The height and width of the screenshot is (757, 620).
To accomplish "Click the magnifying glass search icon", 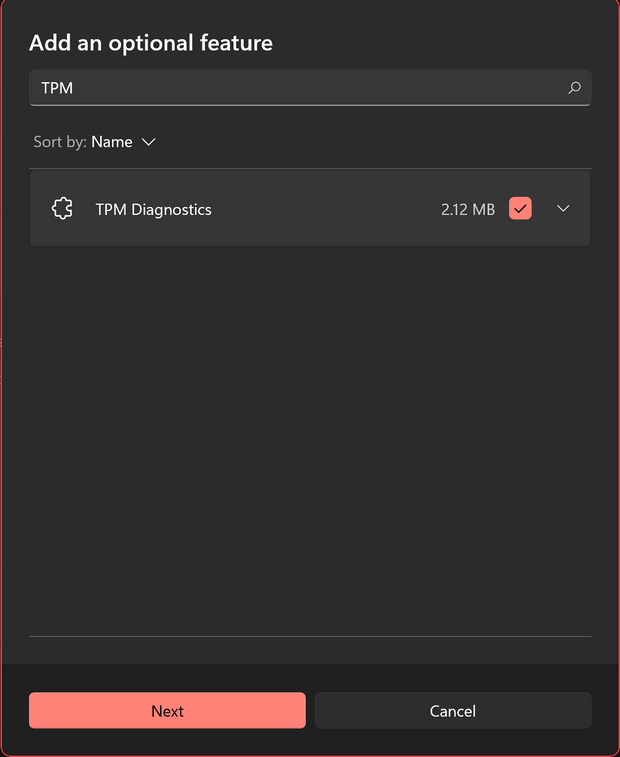I will tap(574, 87).
